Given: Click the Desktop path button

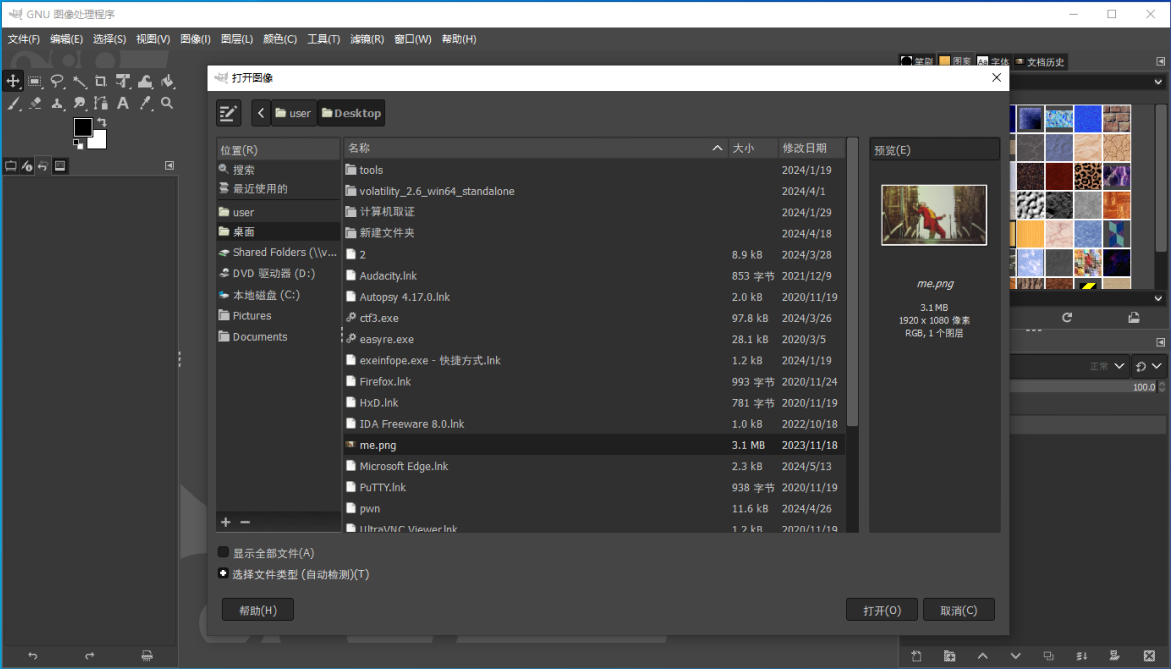Looking at the screenshot, I should pos(351,113).
